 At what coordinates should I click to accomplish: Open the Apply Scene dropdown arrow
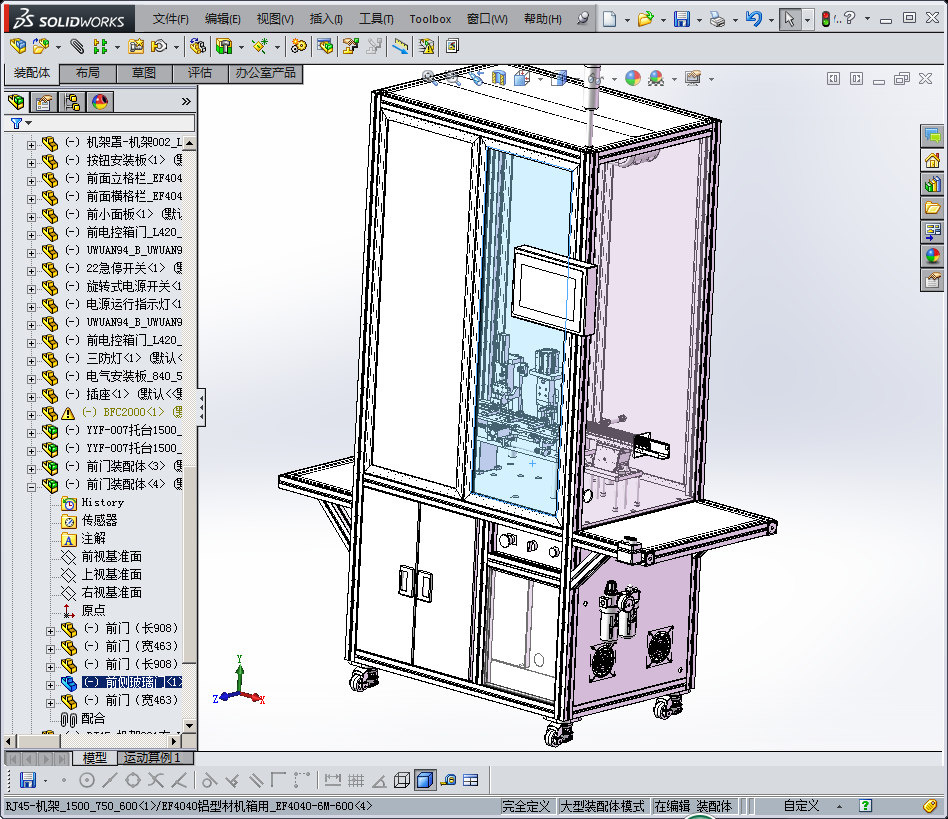[x=674, y=79]
